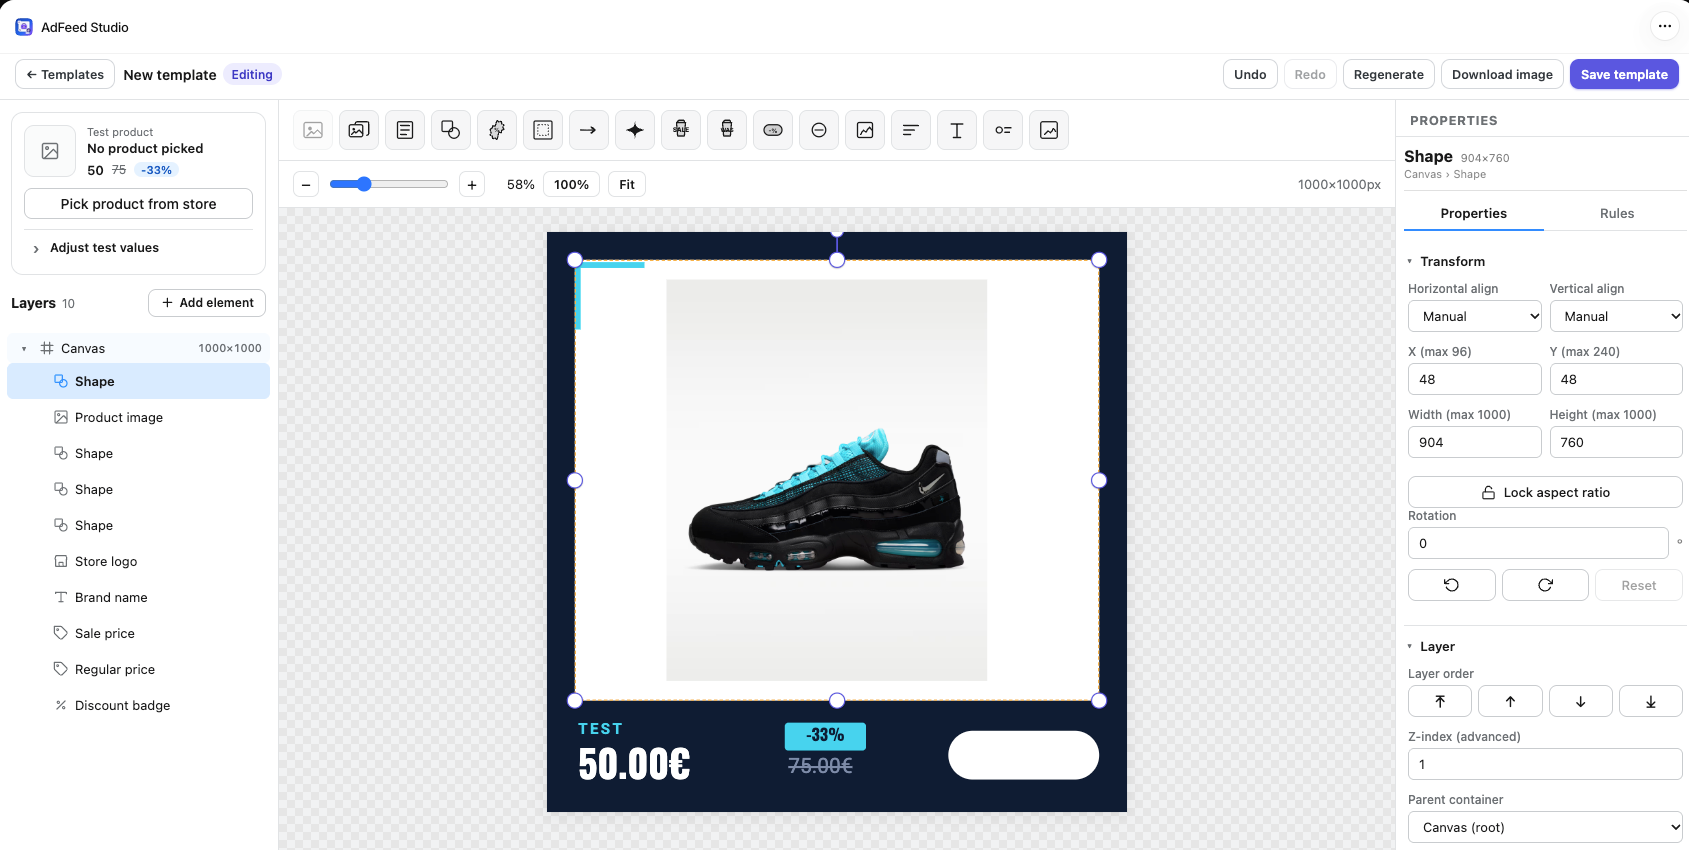
Task: Open the Horizontal align dropdown
Action: point(1475,316)
